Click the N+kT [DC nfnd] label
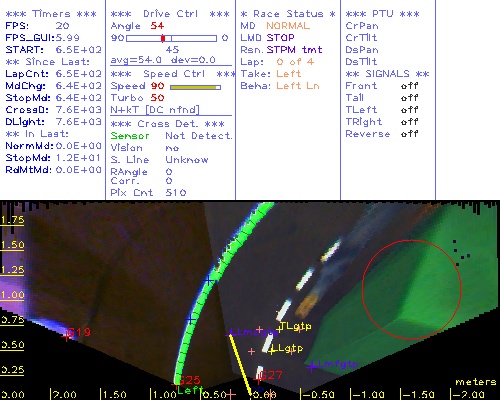500x400 pixels. 155,110
